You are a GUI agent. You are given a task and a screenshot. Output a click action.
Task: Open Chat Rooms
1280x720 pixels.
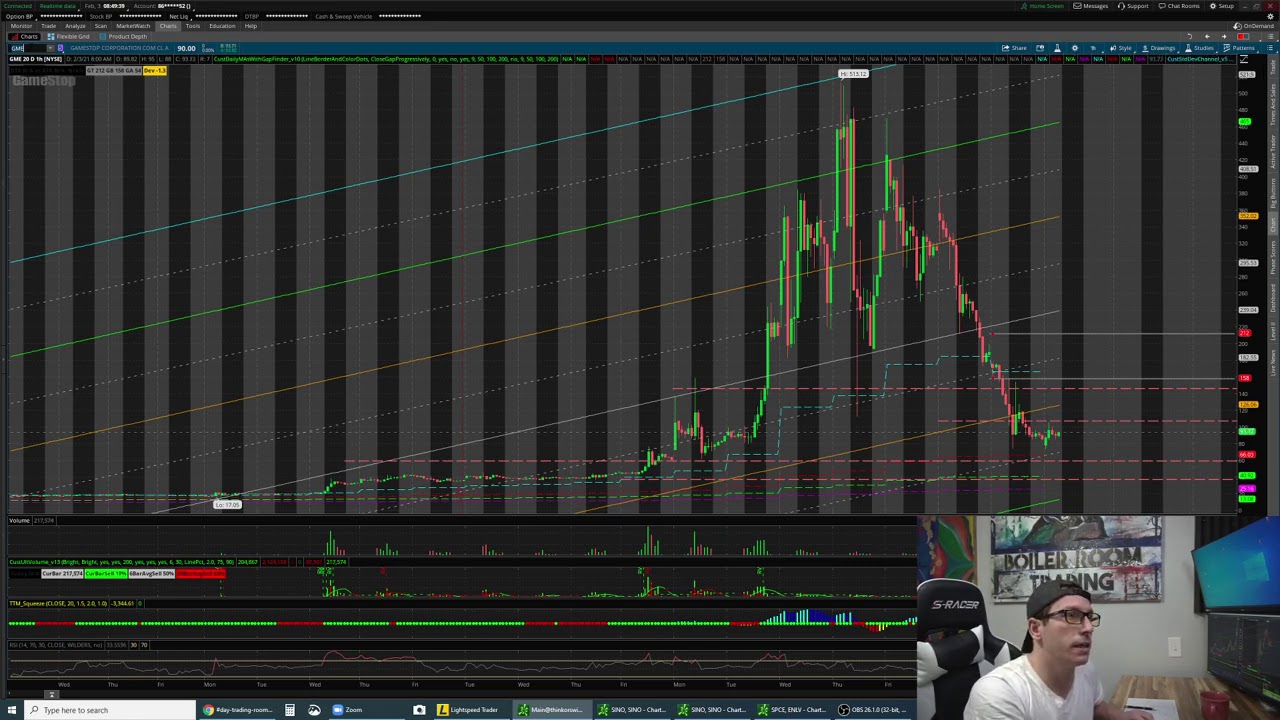coord(1178,6)
